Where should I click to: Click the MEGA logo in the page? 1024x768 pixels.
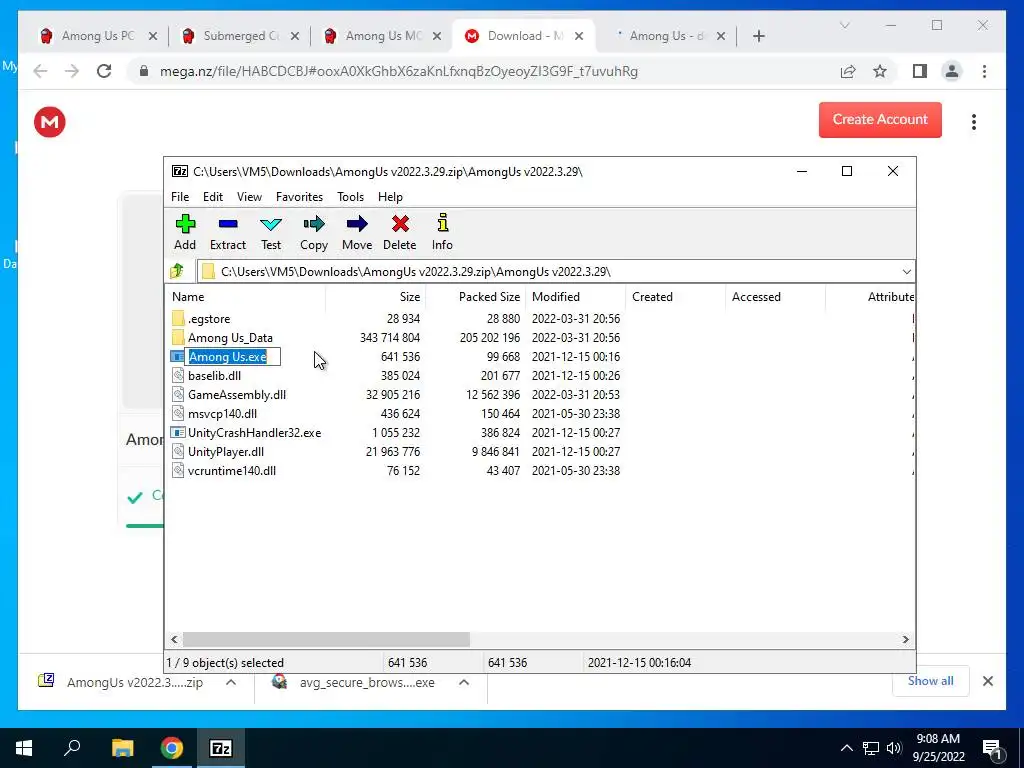[50, 121]
